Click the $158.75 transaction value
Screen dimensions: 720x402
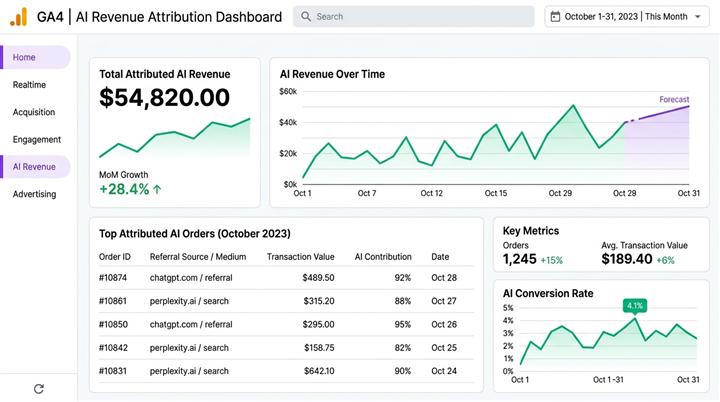pos(319,348)
